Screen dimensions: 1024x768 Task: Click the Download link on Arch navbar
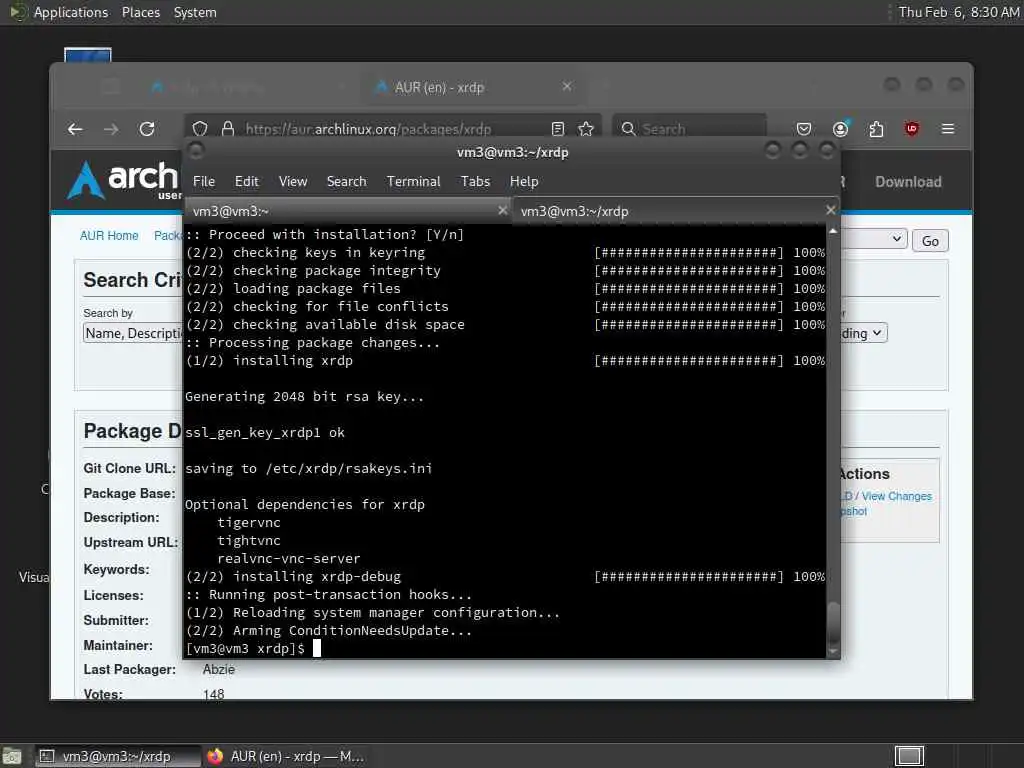(x=908, y=182)
